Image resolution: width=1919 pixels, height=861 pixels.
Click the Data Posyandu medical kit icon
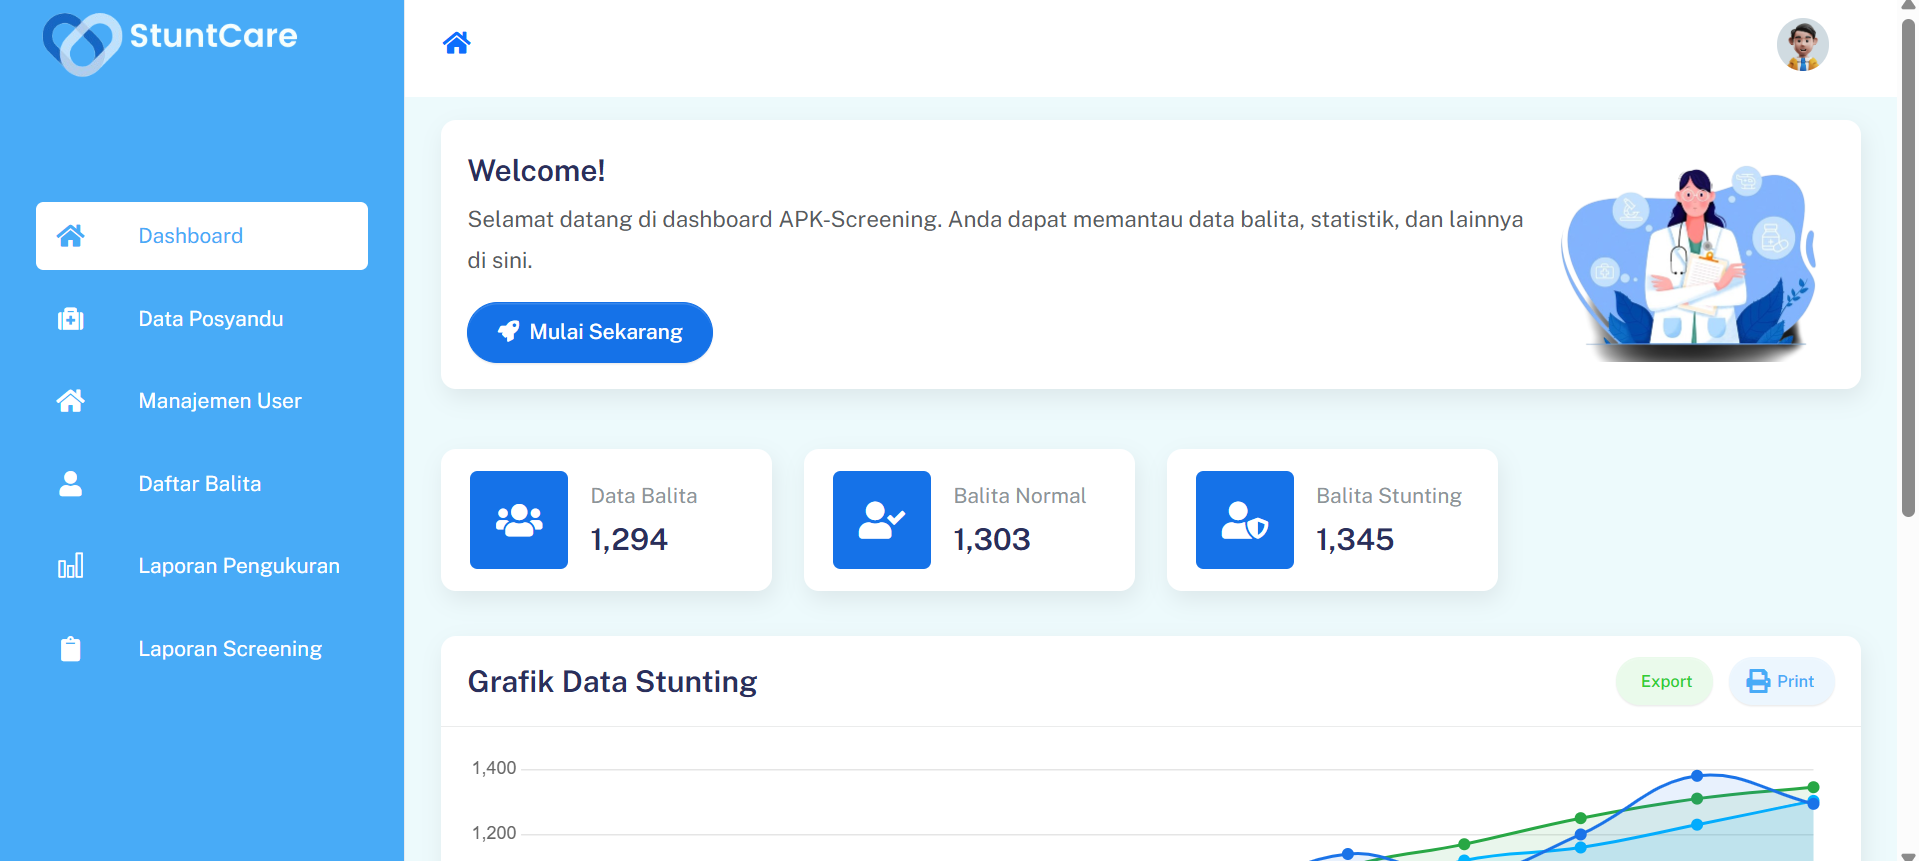[70, 319]
